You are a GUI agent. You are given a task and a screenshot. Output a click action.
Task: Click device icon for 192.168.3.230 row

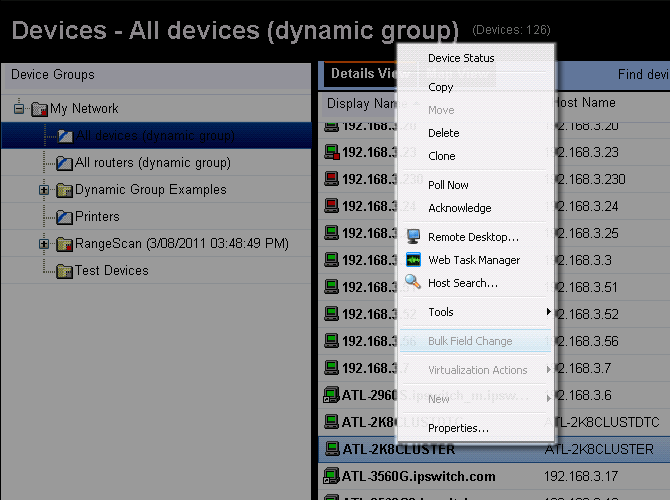(332, 179)
